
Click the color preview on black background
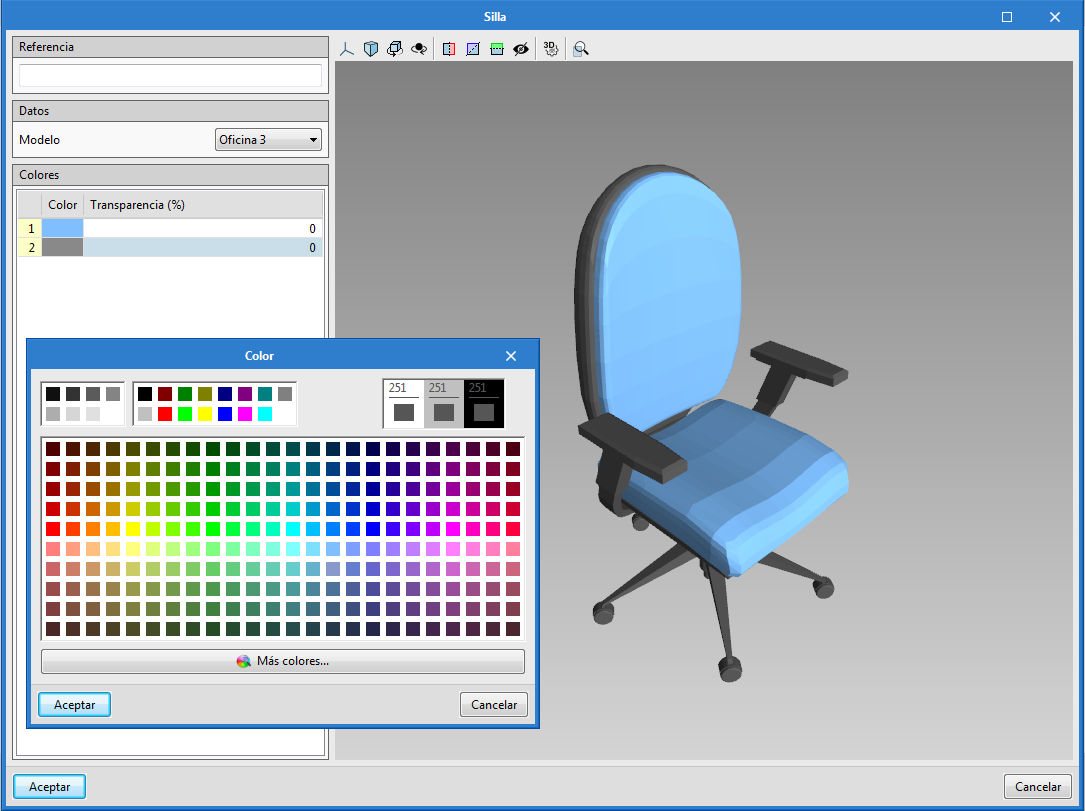point(484,404)
